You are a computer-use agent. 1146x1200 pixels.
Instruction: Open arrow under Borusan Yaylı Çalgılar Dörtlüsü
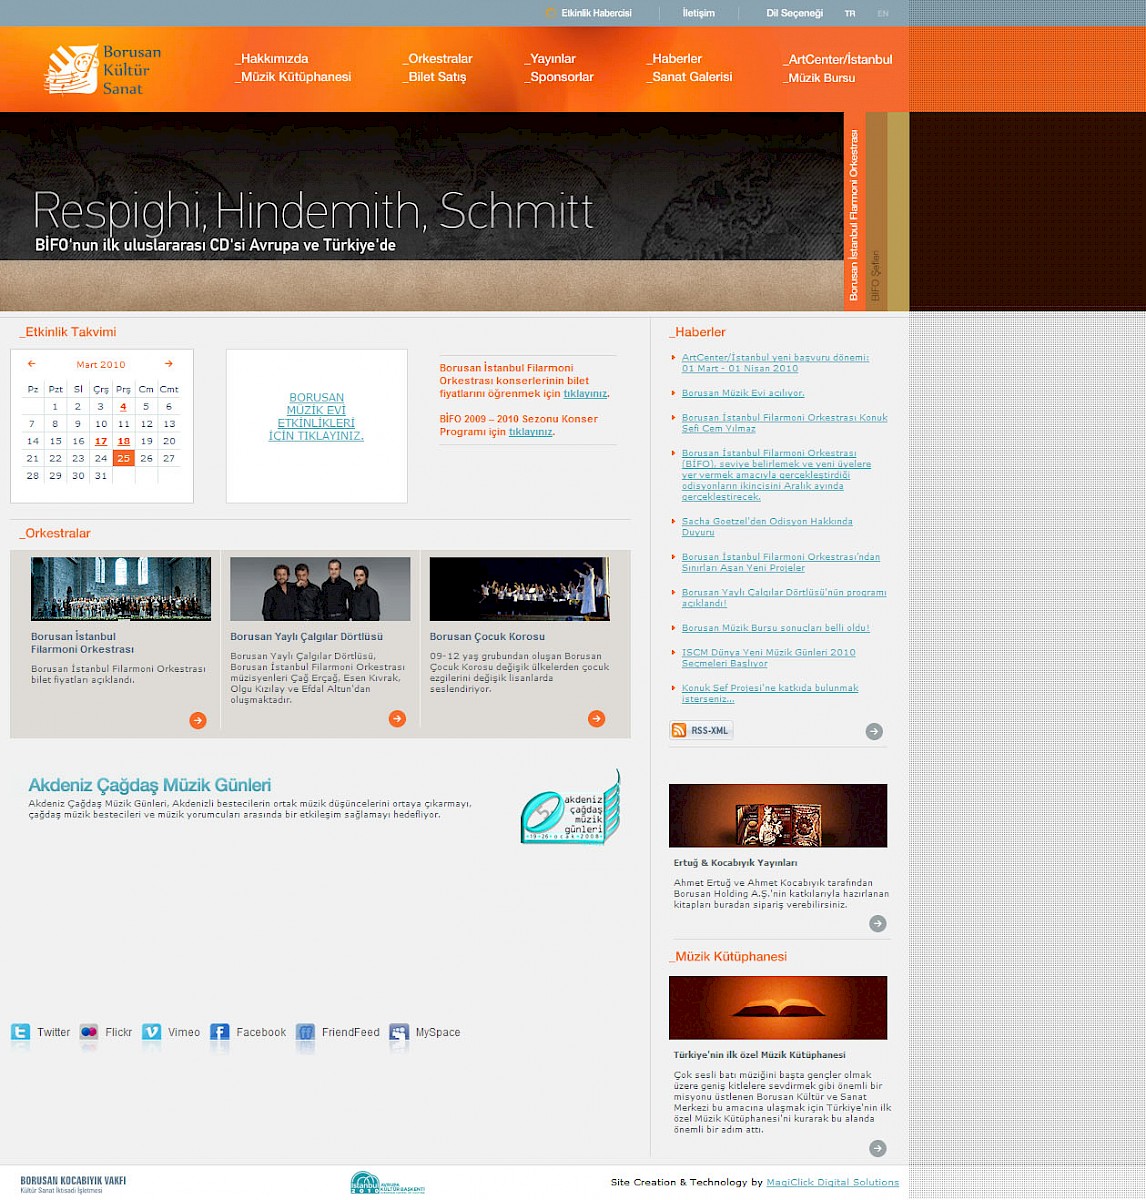(397, 719)
